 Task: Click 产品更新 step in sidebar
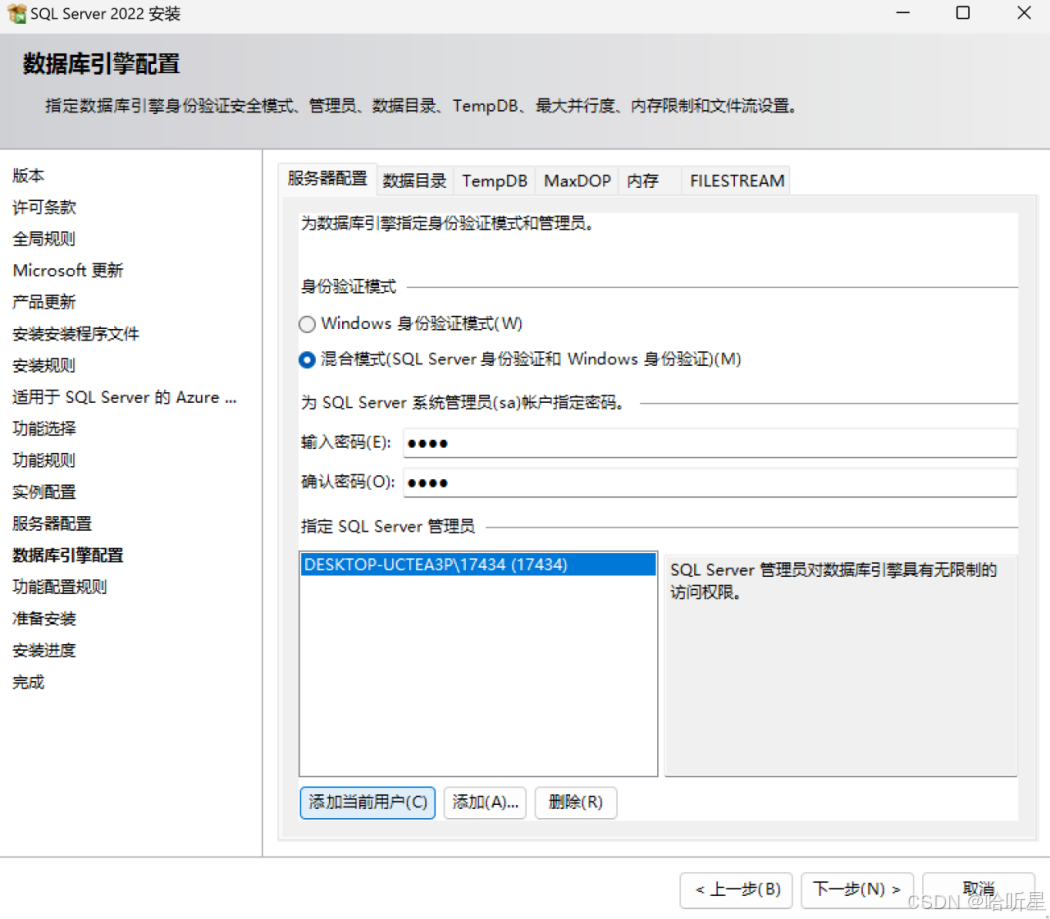pyautogui.click(x=44, y=302)
